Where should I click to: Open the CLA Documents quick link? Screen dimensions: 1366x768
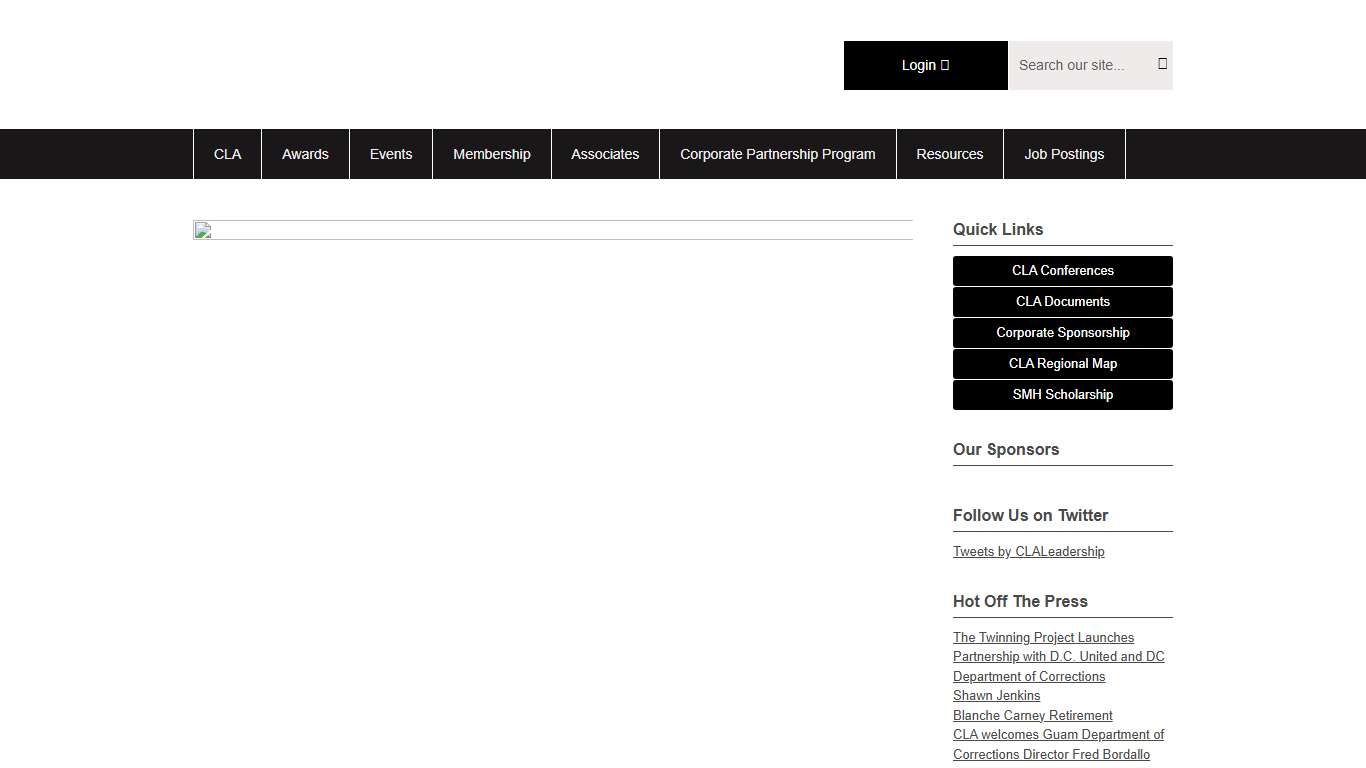tap(1062, 302)
